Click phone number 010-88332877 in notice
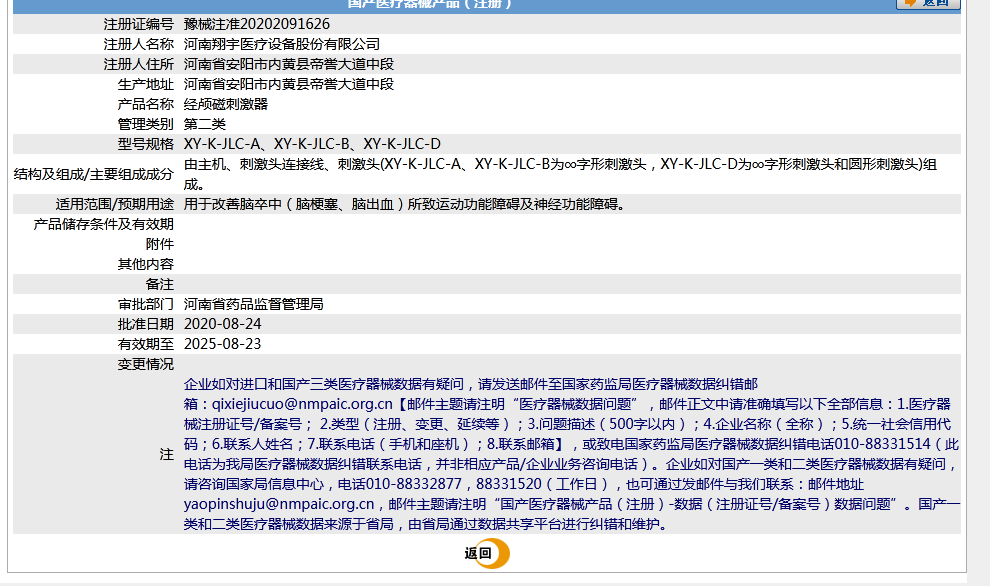The image size is (990, 586). [x=414, y=484]
